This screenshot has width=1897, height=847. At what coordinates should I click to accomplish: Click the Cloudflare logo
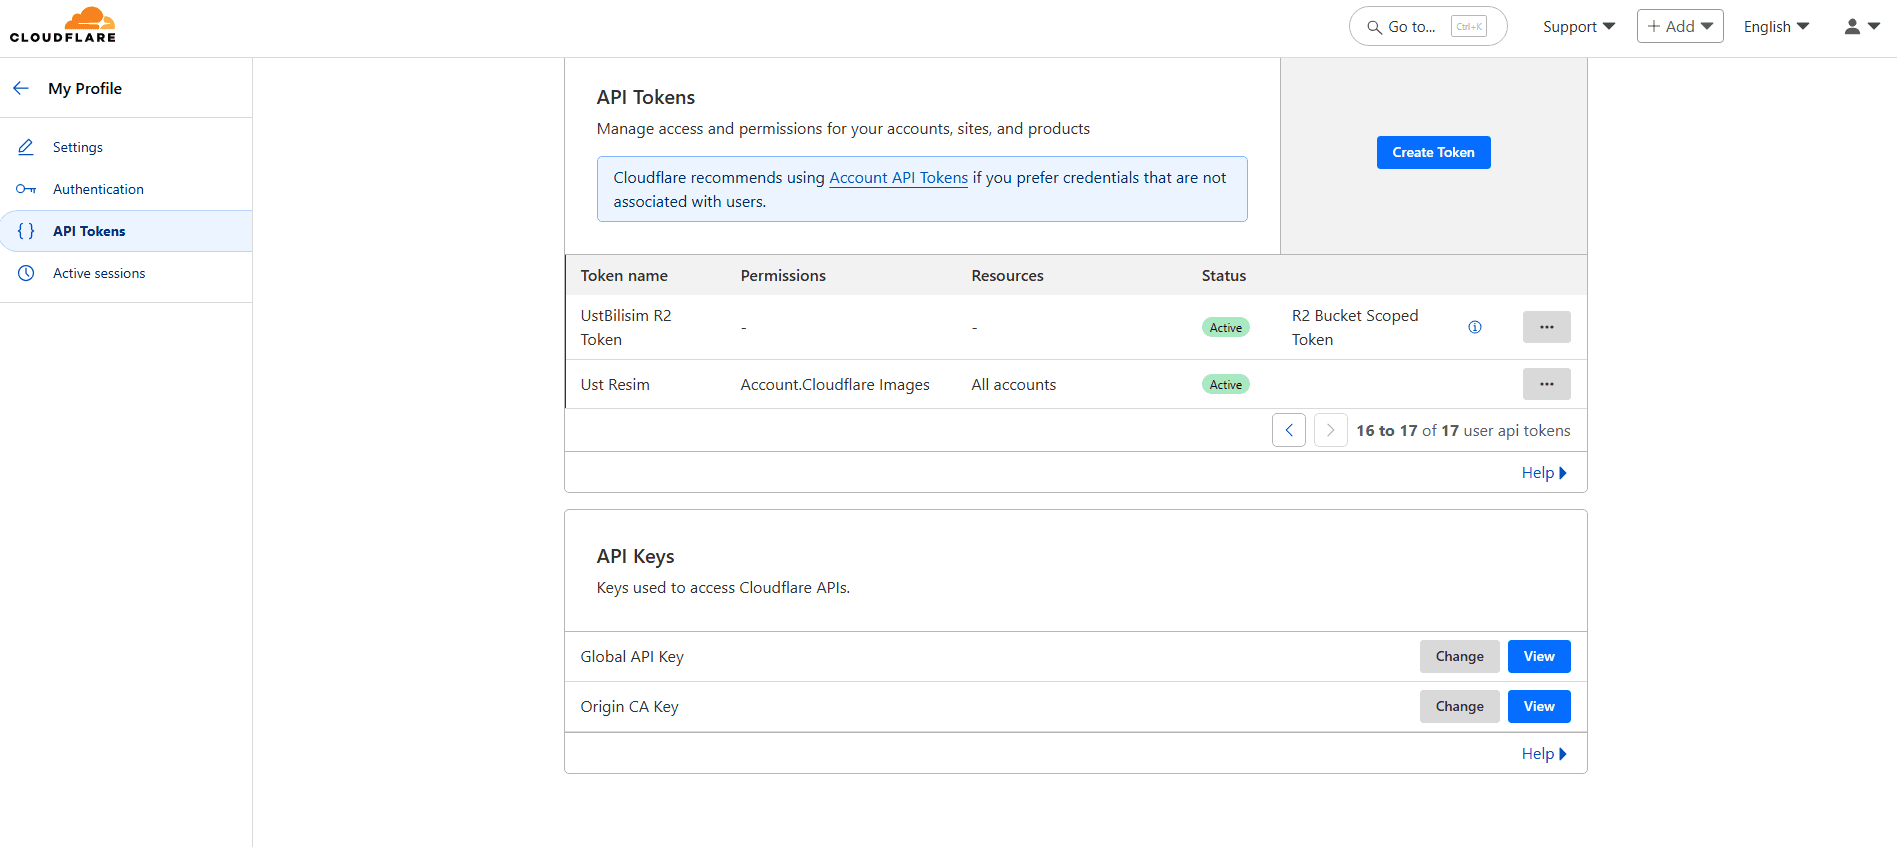63,26
